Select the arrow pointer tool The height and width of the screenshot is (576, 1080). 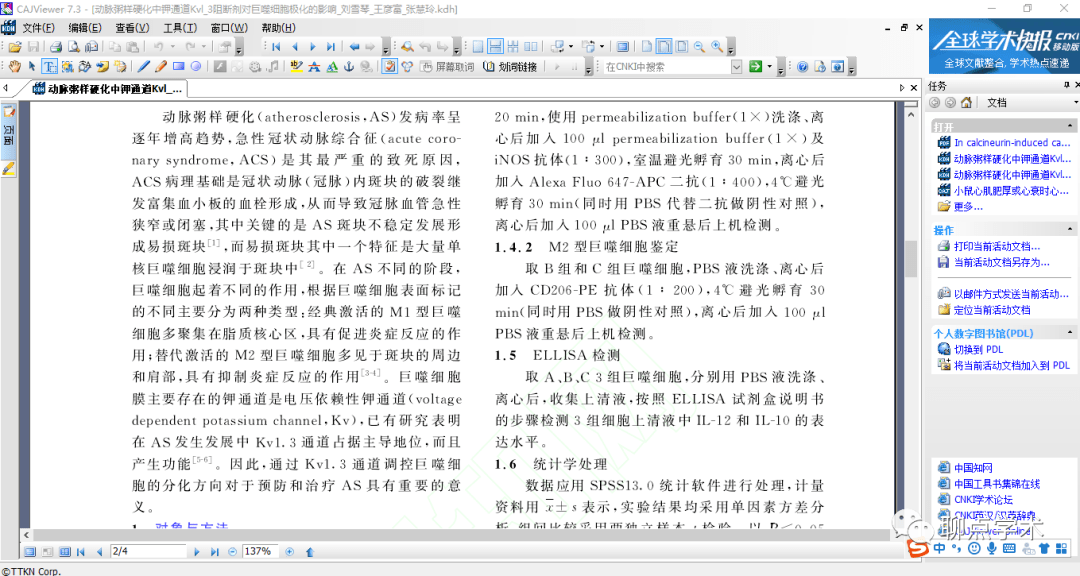pyautogui.click(x=32, y=67)
